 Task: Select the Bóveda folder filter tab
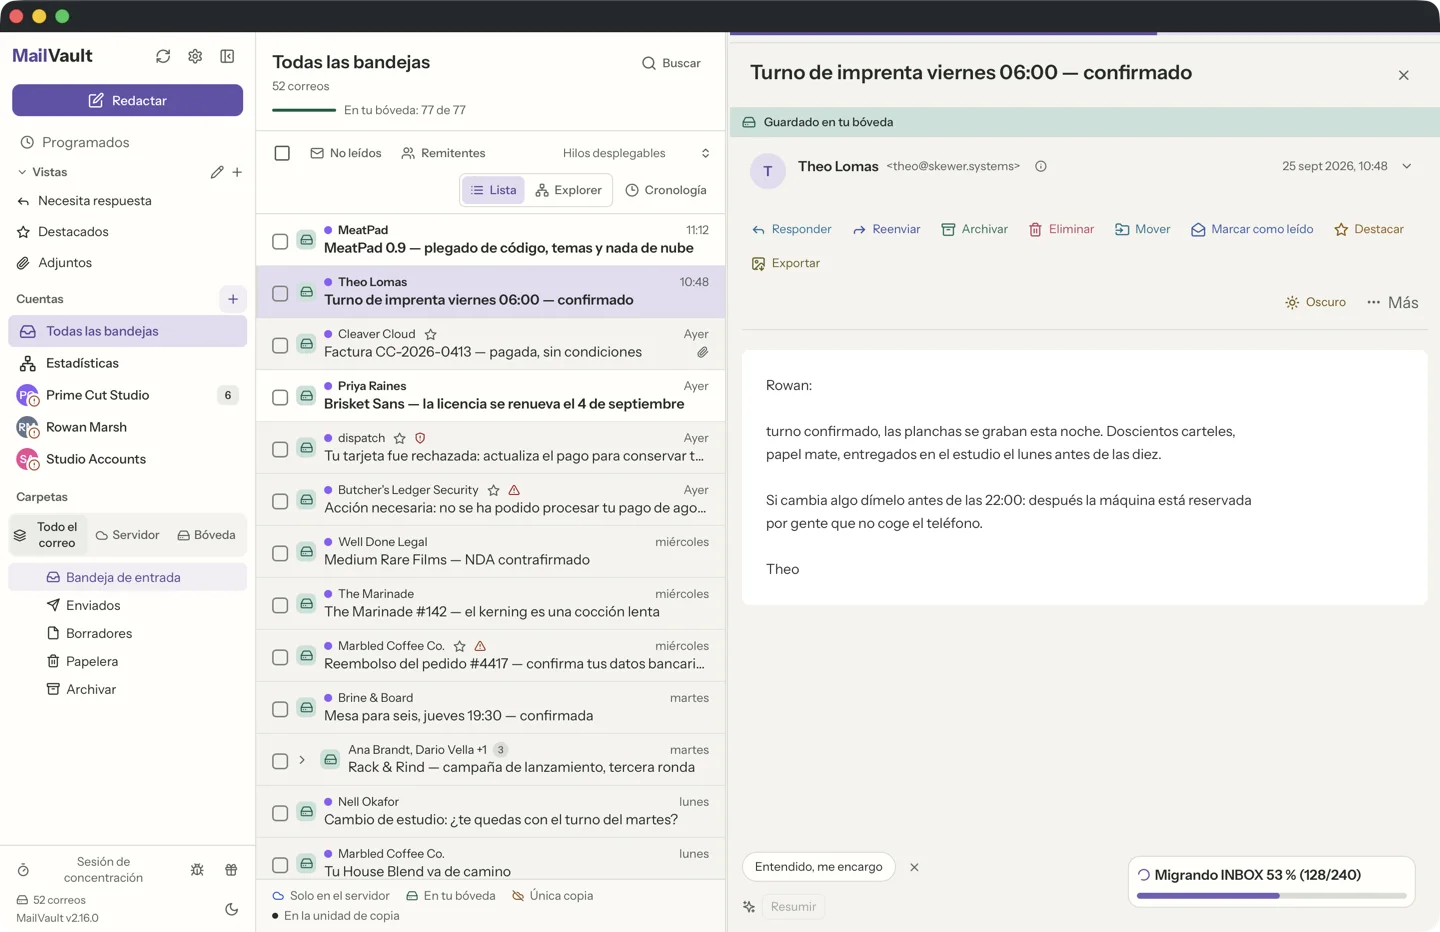tap(207, 535)
